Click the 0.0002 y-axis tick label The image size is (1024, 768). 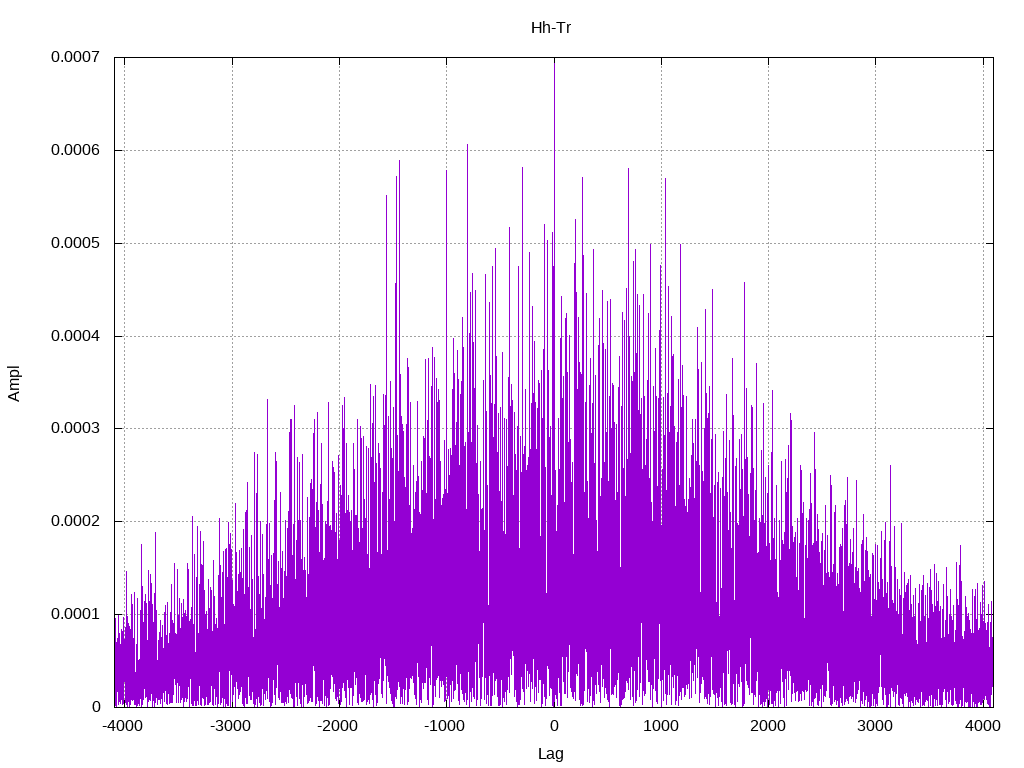point(75,521)
